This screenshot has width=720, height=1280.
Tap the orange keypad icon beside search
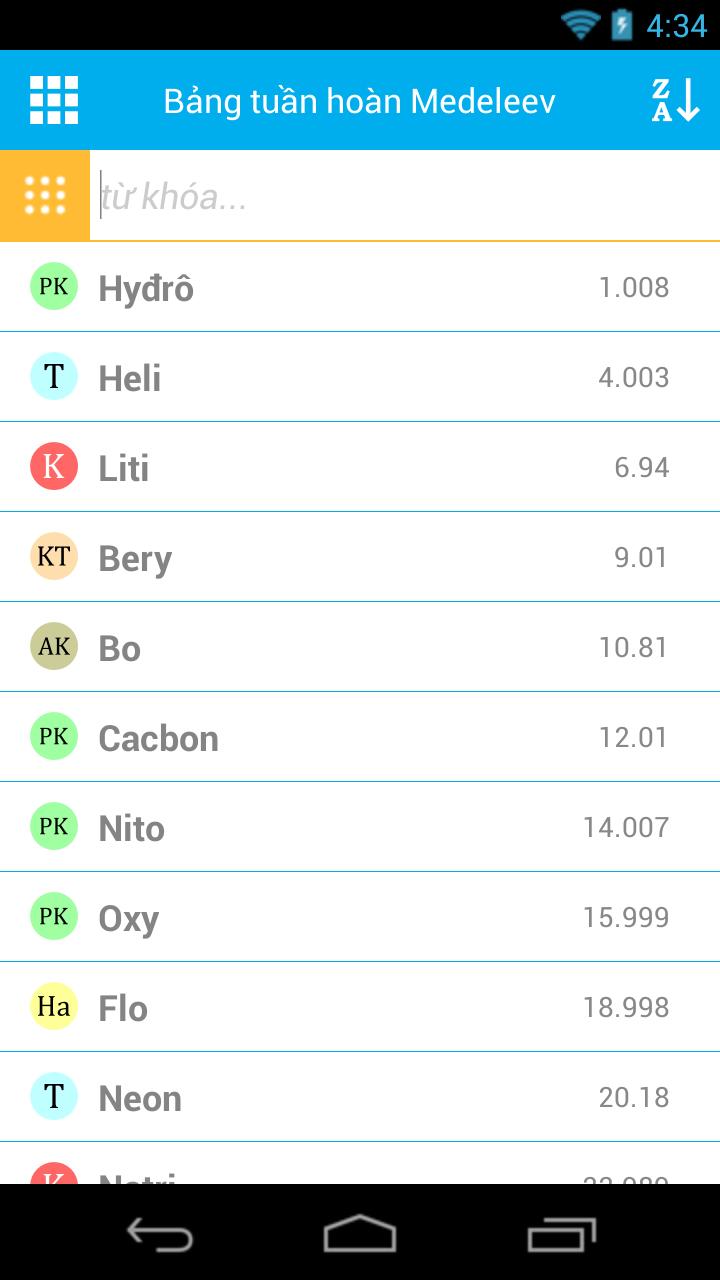point(45,196)
